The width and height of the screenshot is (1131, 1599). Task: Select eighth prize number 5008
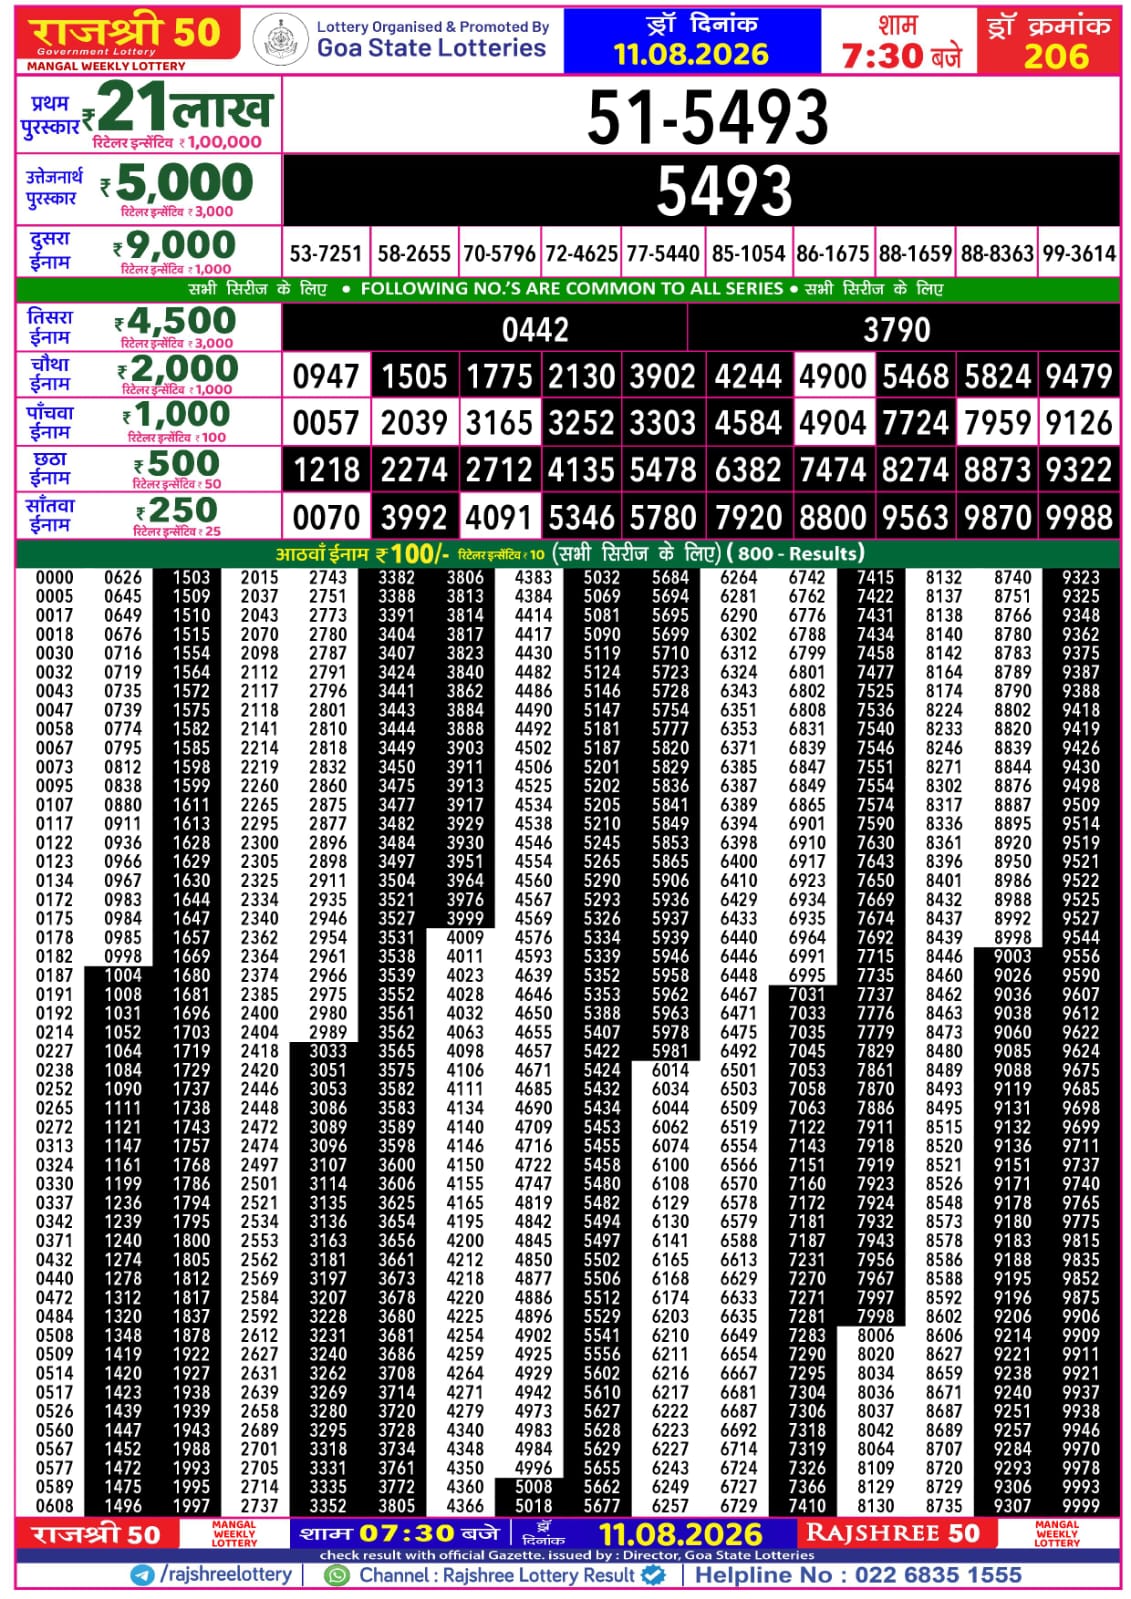pos(533,1487)
